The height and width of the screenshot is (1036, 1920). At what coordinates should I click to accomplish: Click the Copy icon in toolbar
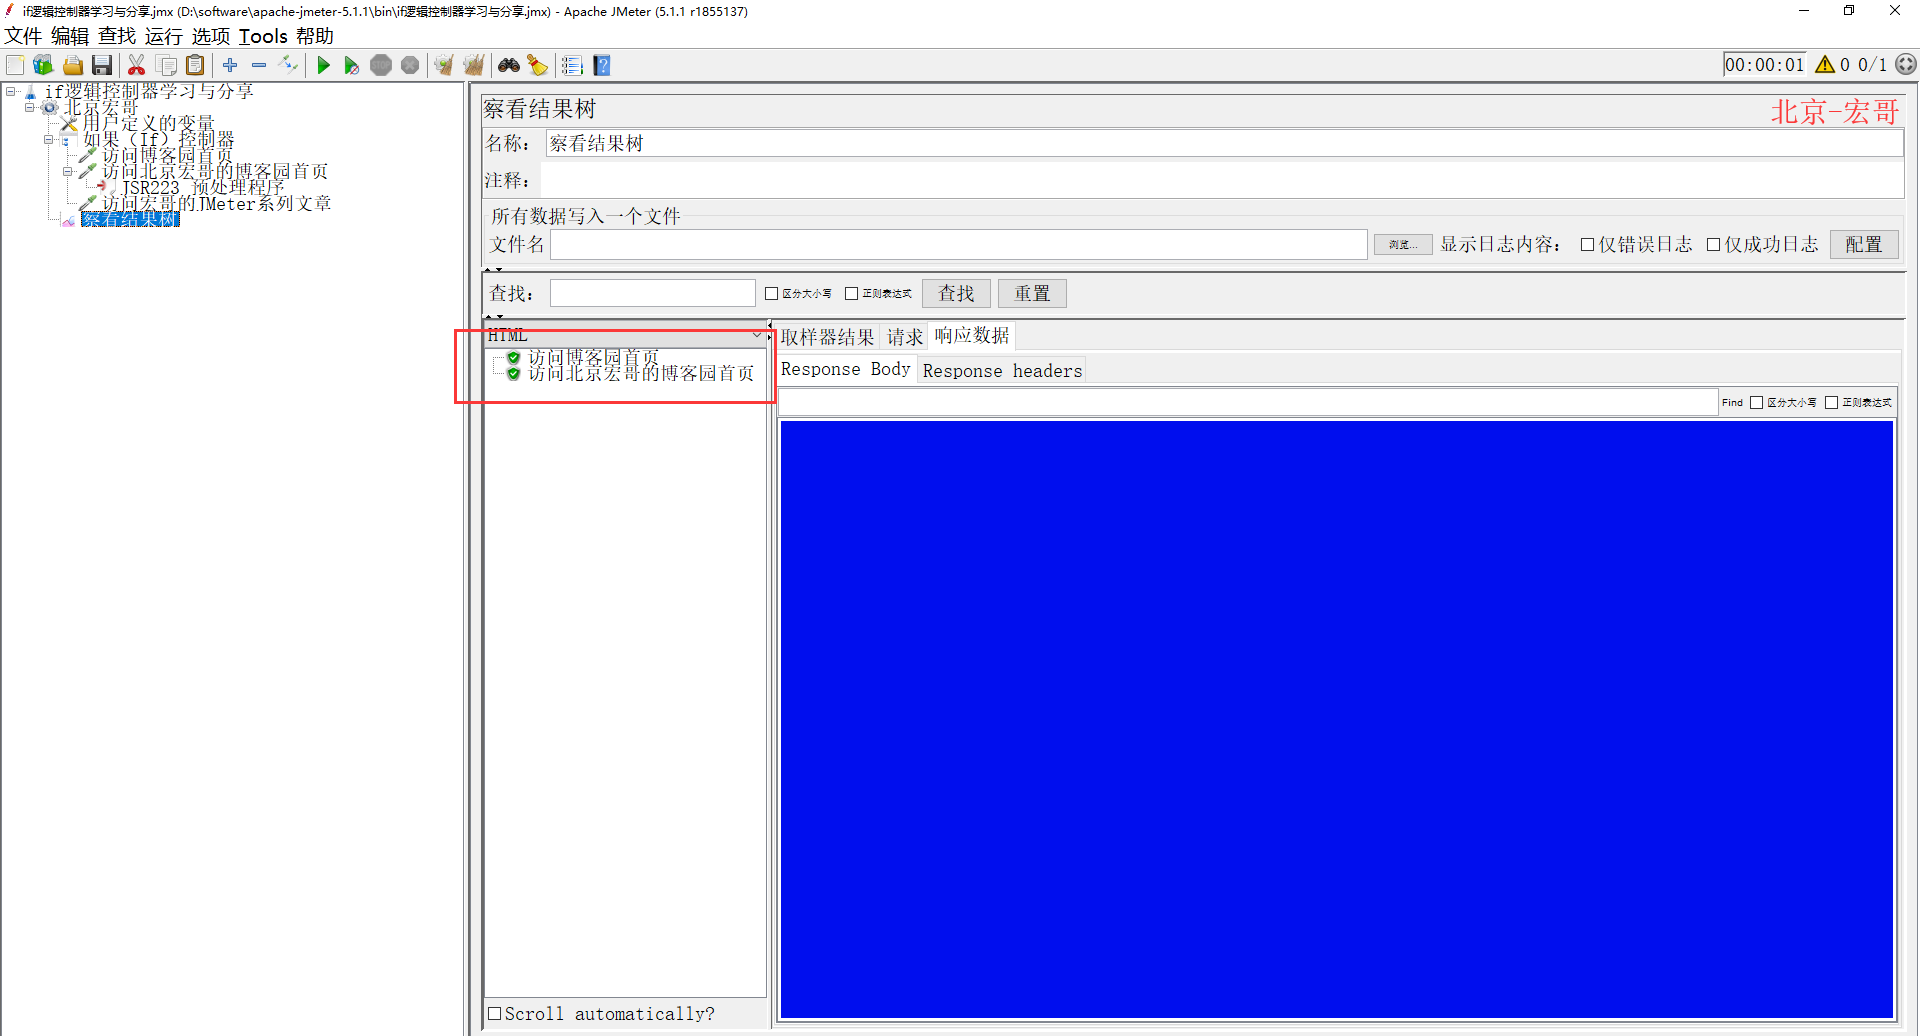point(166,65)
